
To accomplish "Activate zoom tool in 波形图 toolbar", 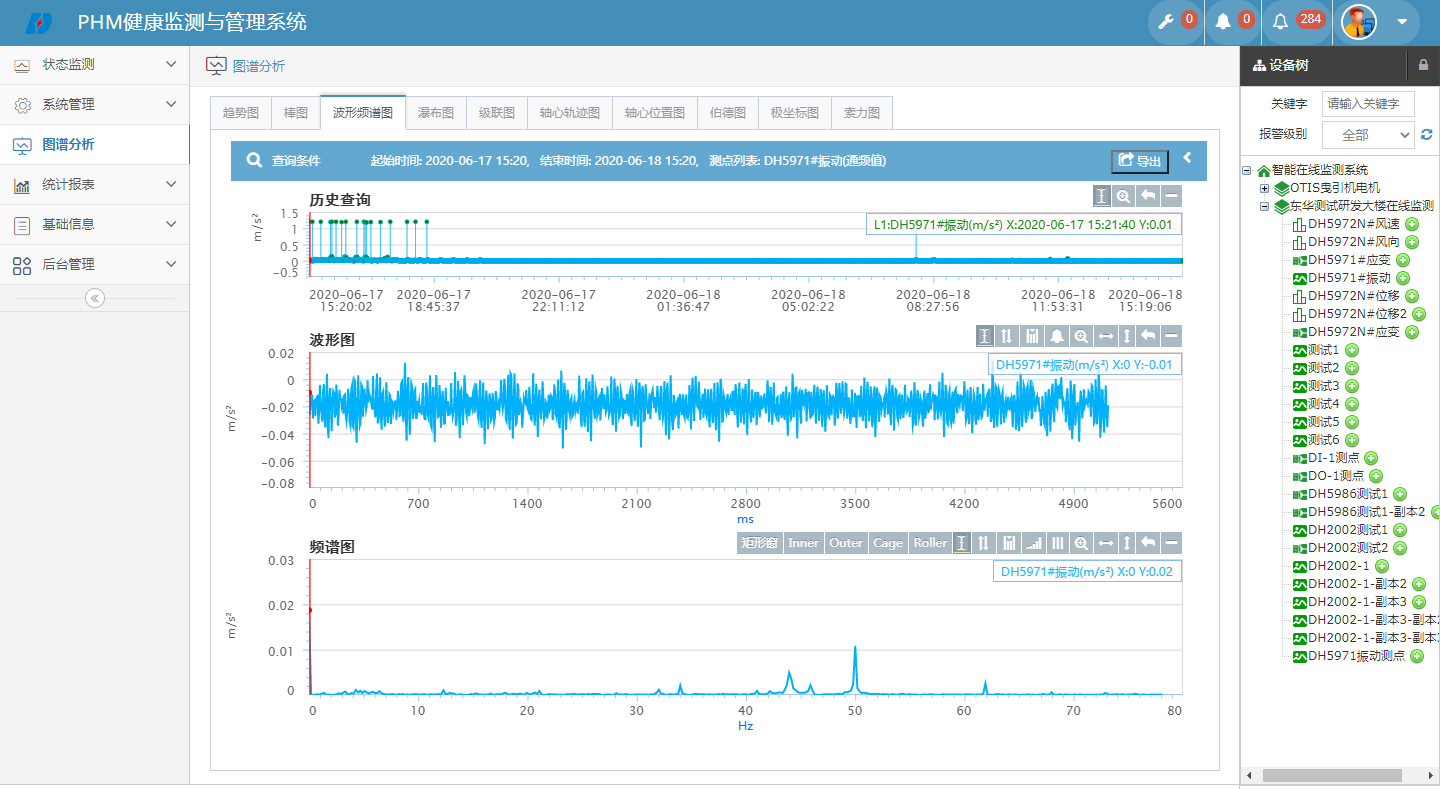I will pos(1081,336).
